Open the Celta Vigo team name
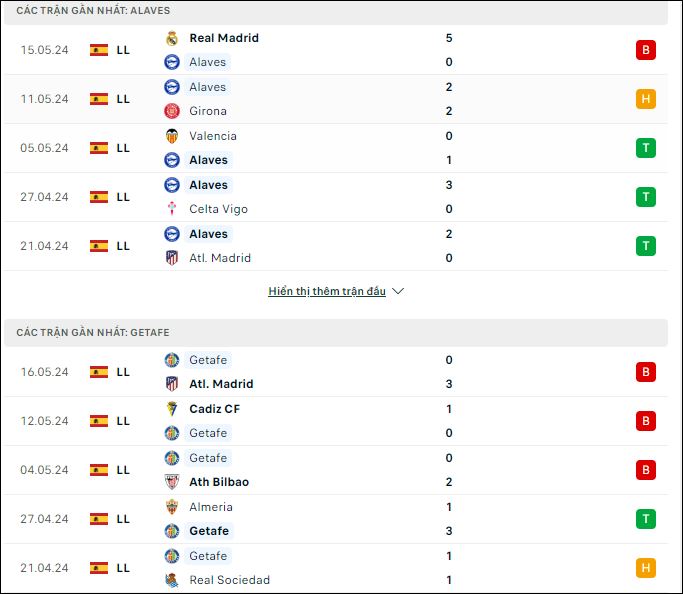The image size is (683, 594). tap(218, 209)
